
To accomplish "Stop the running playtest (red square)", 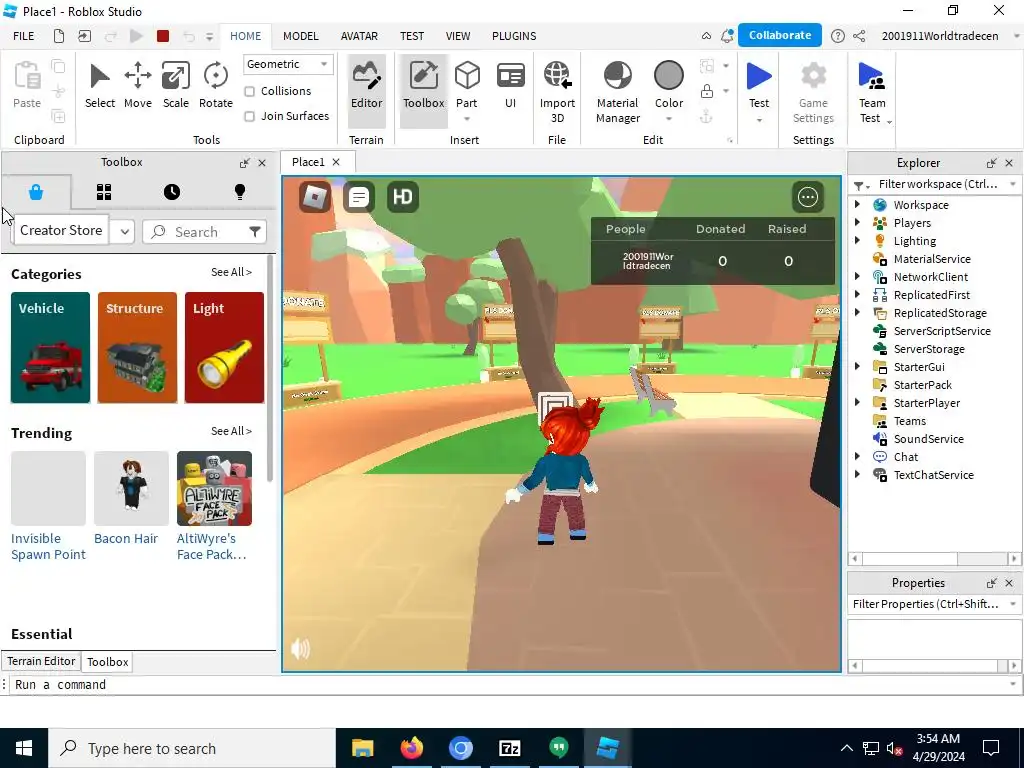I will click(x=163, y=36).
